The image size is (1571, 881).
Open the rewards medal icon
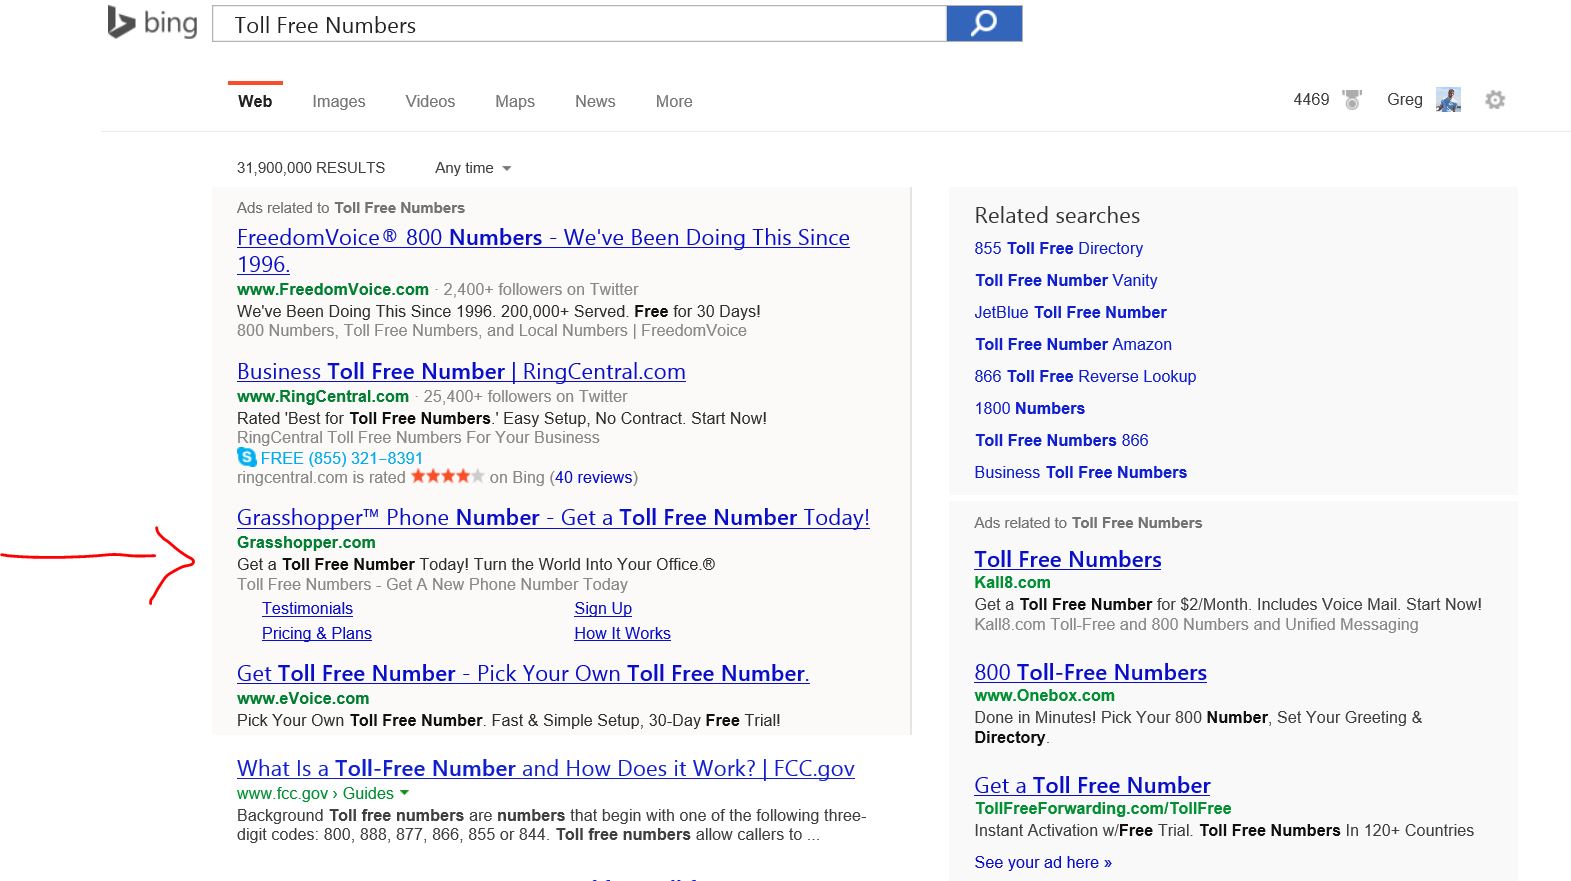1352,100
